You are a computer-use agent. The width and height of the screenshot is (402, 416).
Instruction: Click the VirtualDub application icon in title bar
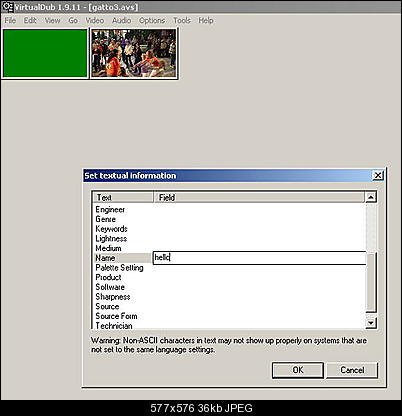pyautogui.click(x=7, y=7)
